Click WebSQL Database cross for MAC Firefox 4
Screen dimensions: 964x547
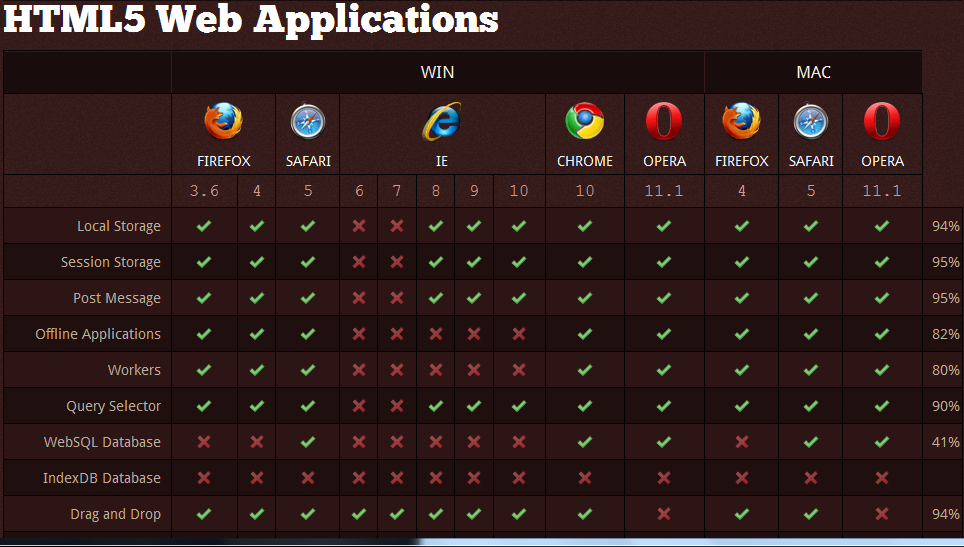[742, 442]
